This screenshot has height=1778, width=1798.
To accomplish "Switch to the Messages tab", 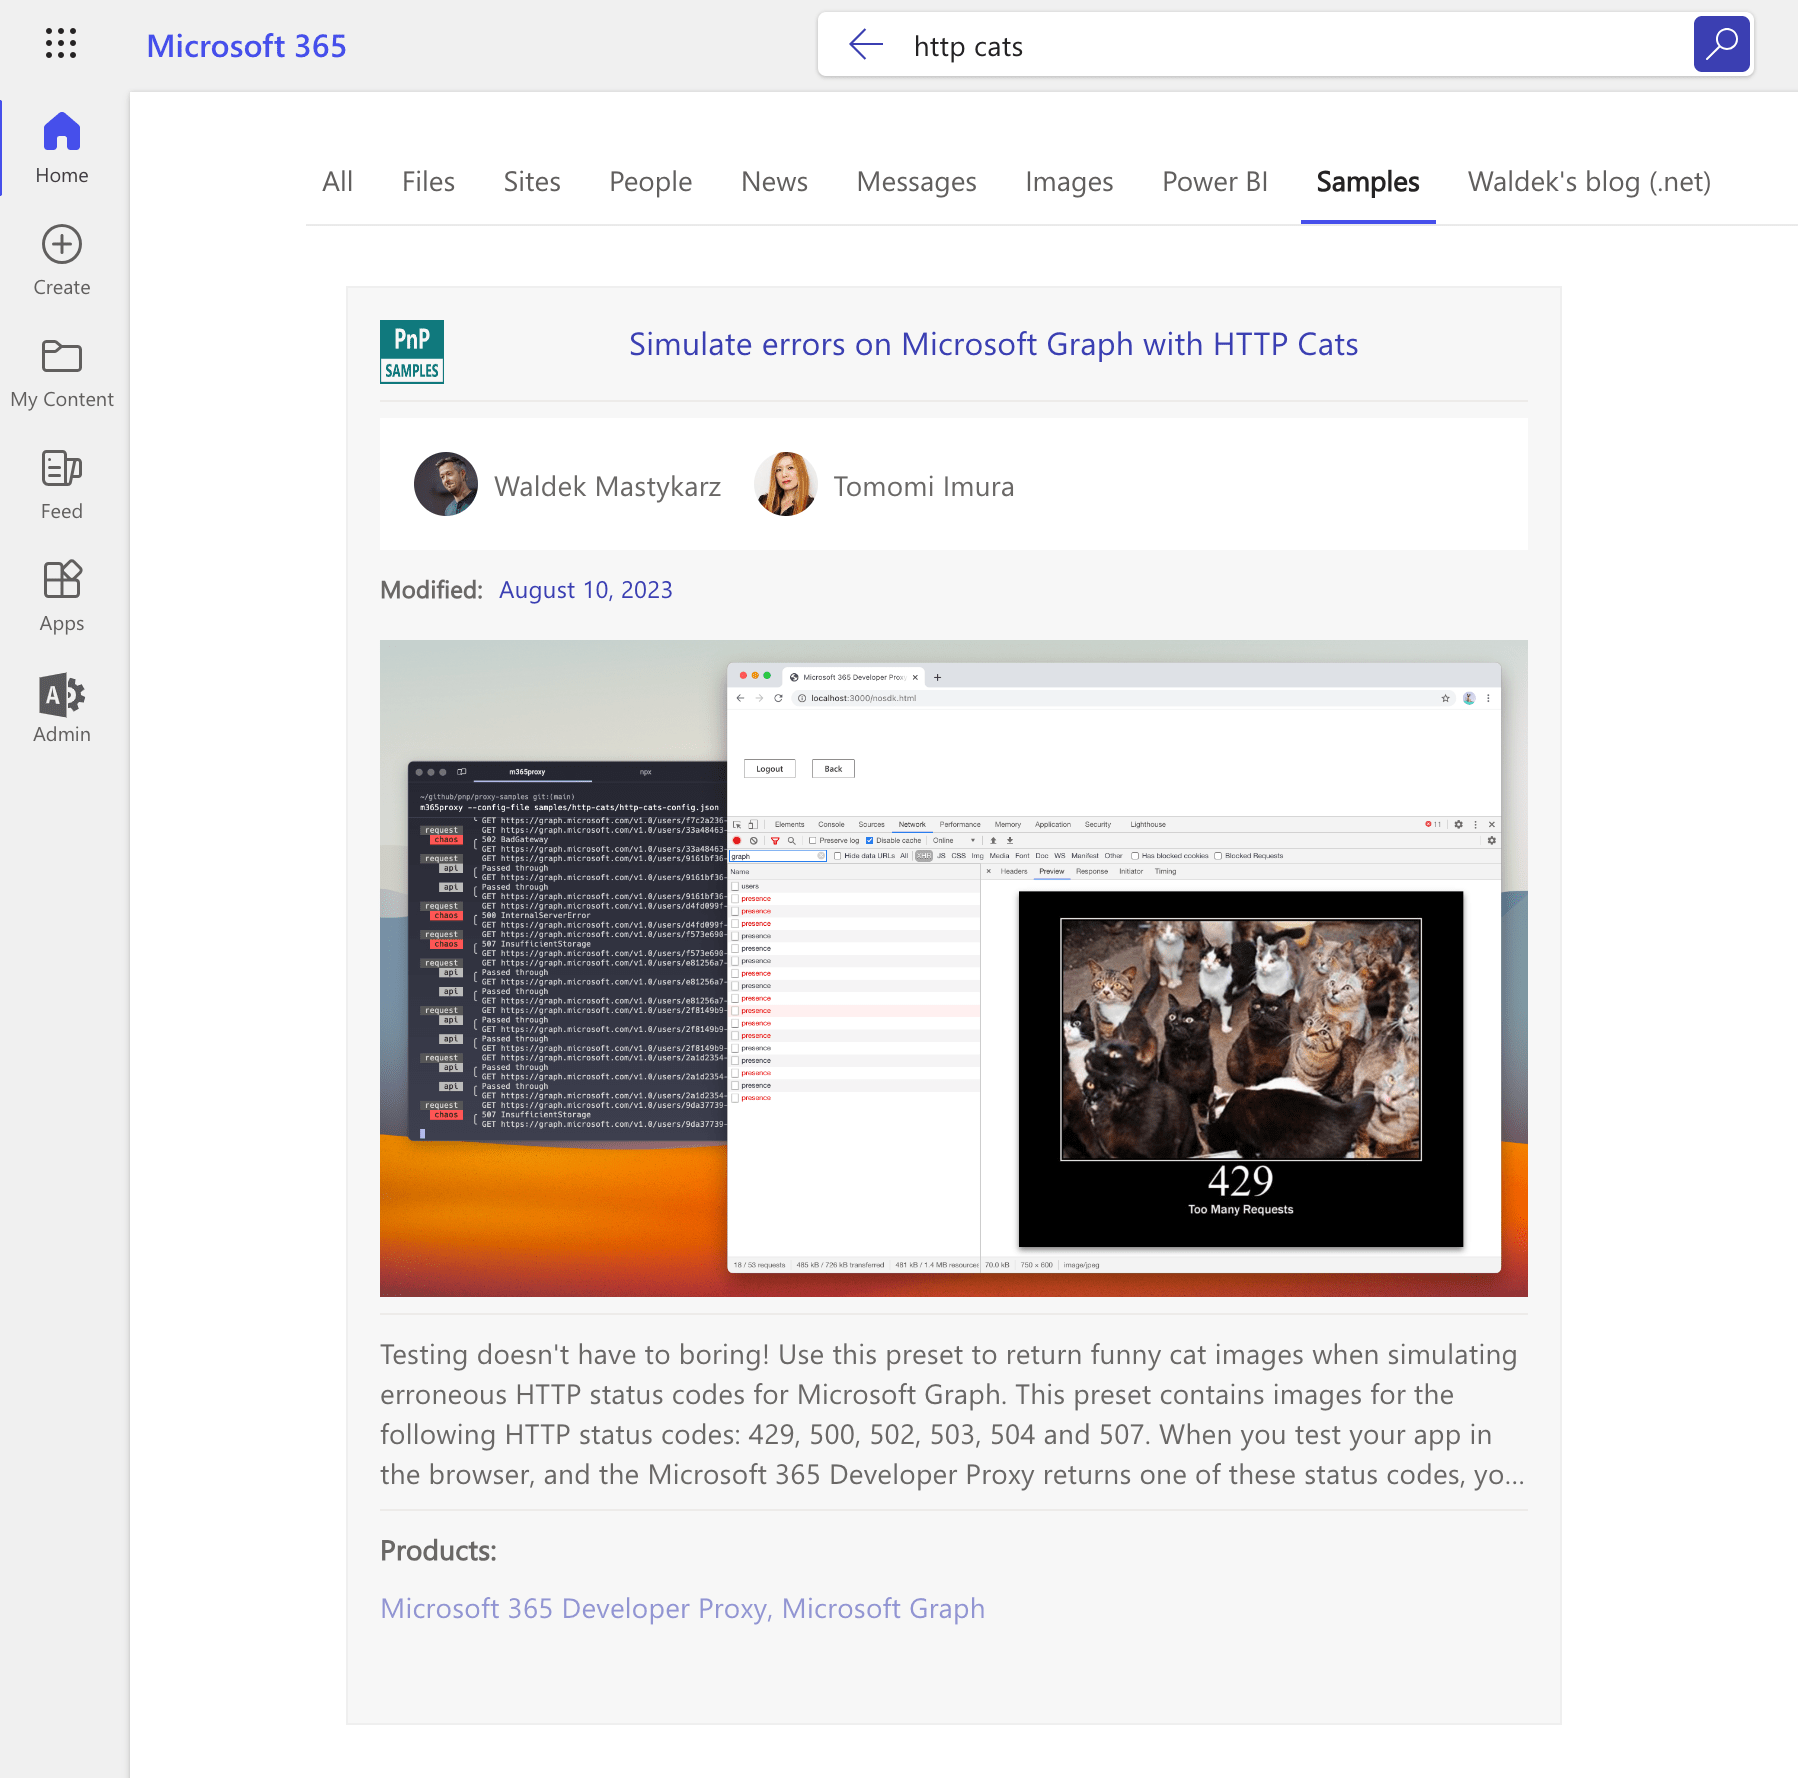I will click(x=917, y=182).
